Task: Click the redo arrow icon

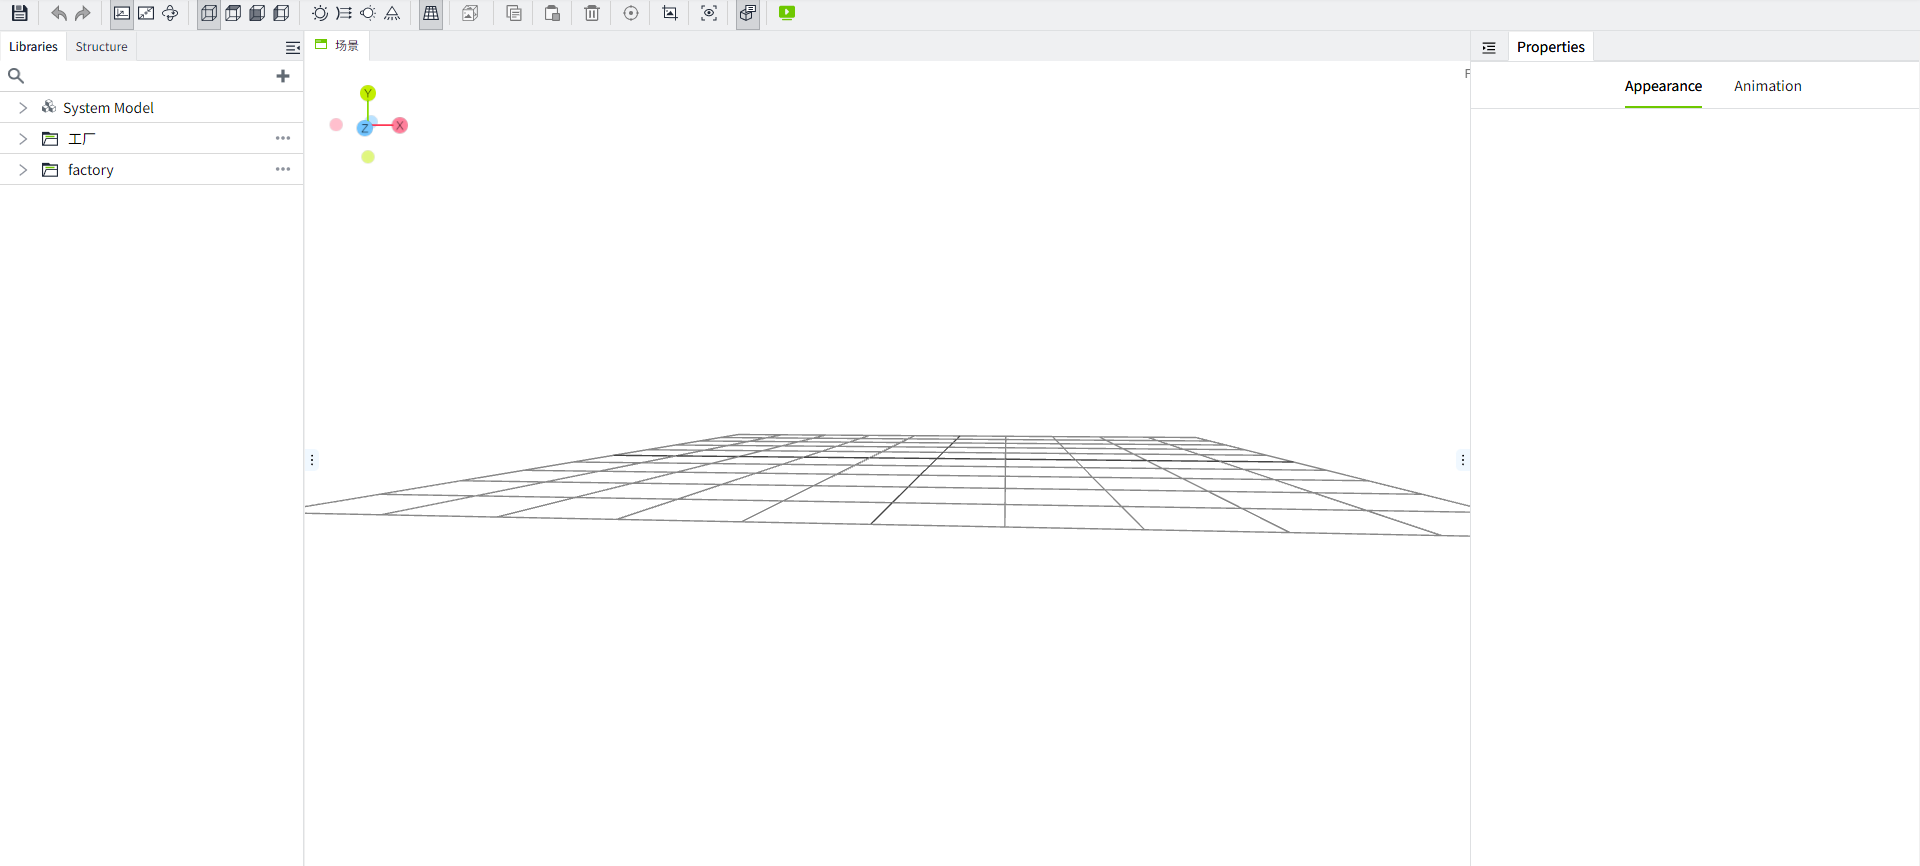Action: pyautogui.click(x=83, y=13)
